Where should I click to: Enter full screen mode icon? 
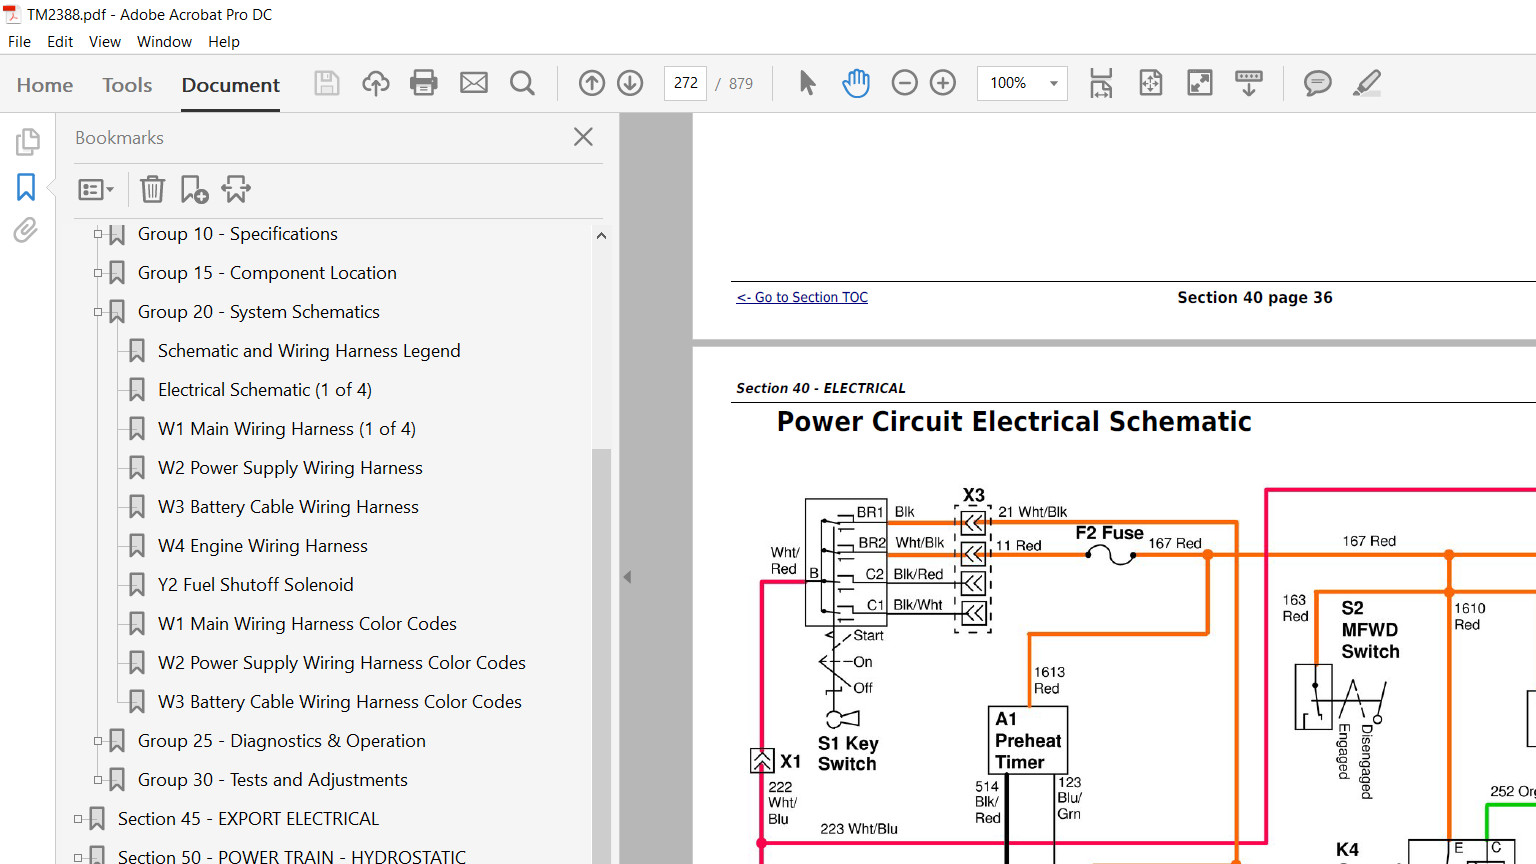pos(1200,83)
